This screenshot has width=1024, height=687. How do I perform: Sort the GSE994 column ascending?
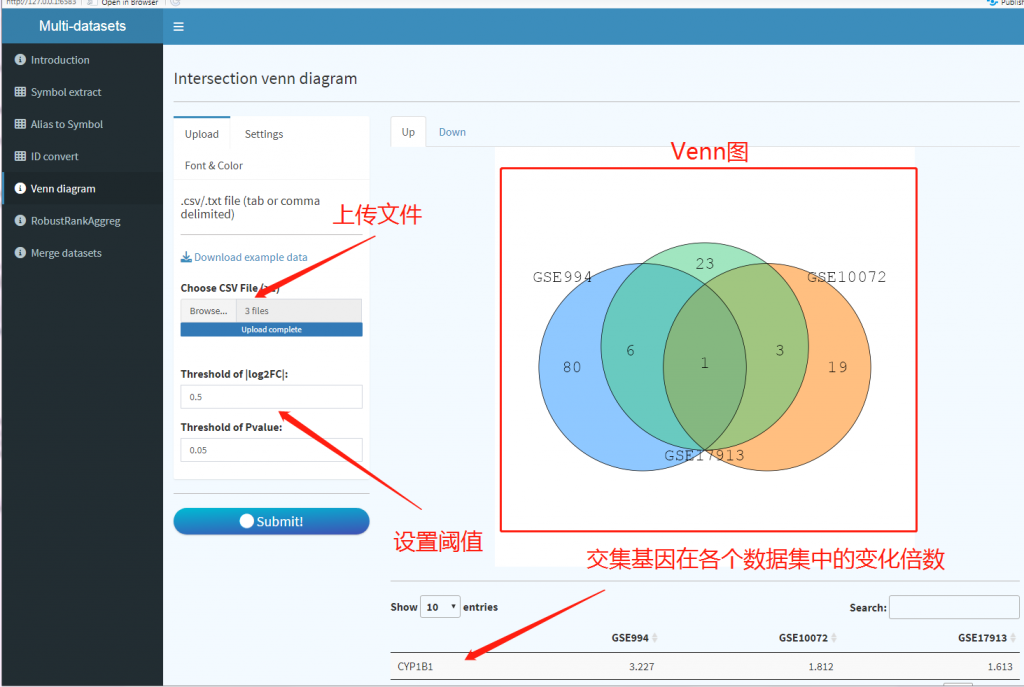655,637
